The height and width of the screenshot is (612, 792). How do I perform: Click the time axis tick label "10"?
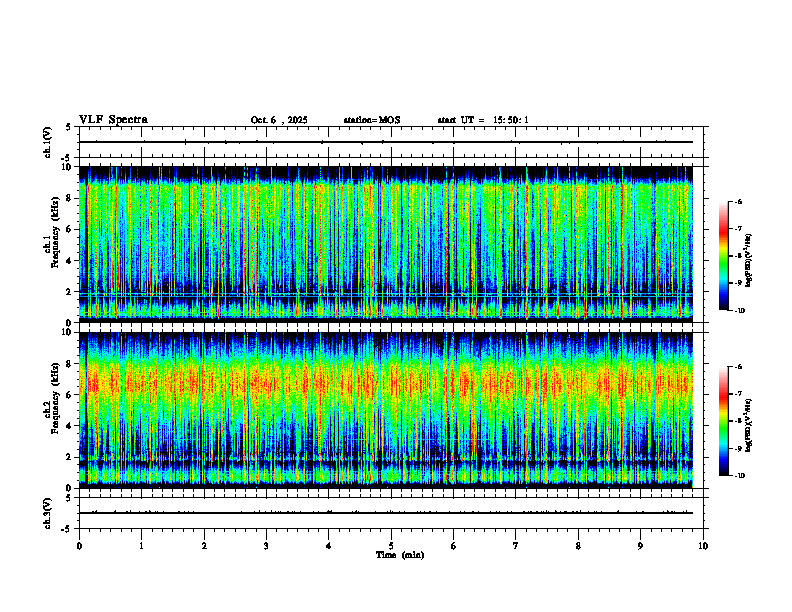(x=703, y=546)
